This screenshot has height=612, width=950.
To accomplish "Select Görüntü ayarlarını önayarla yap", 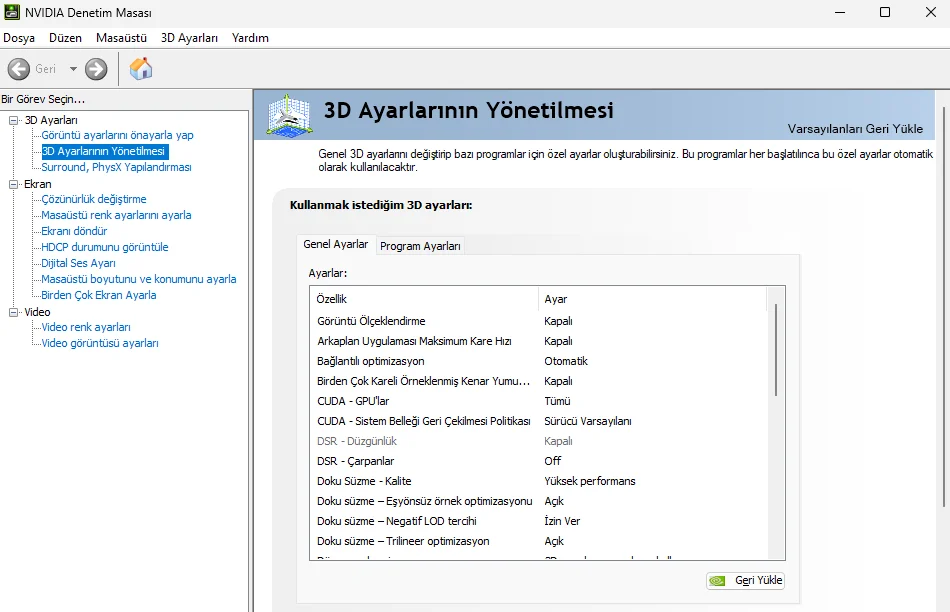I will click(118, 135).
